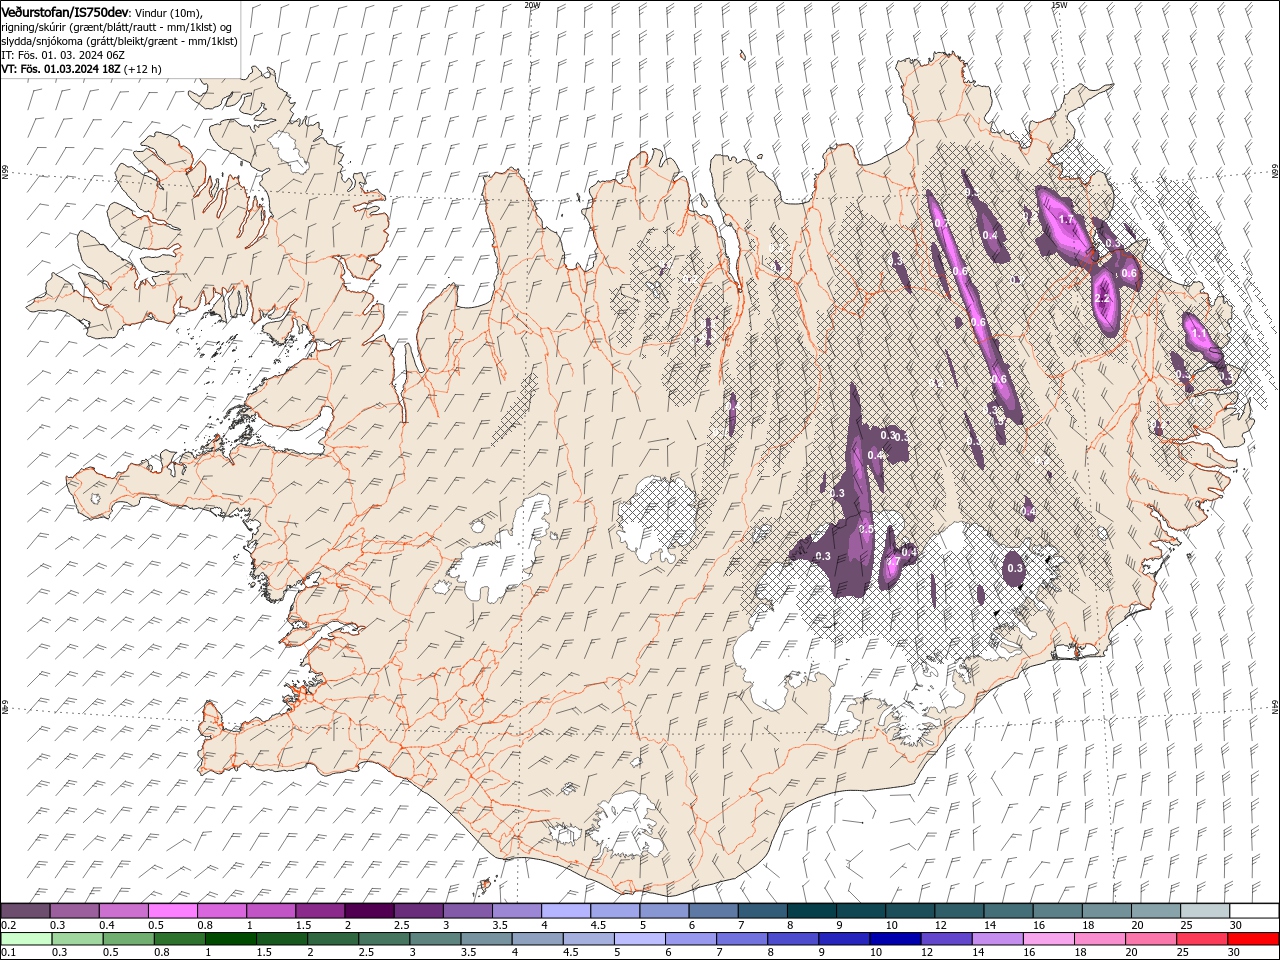Click the 'slydda/snjókoma' legend description line
The height and width of the screenshot is (960, 1280).
[x=119, y=41]
